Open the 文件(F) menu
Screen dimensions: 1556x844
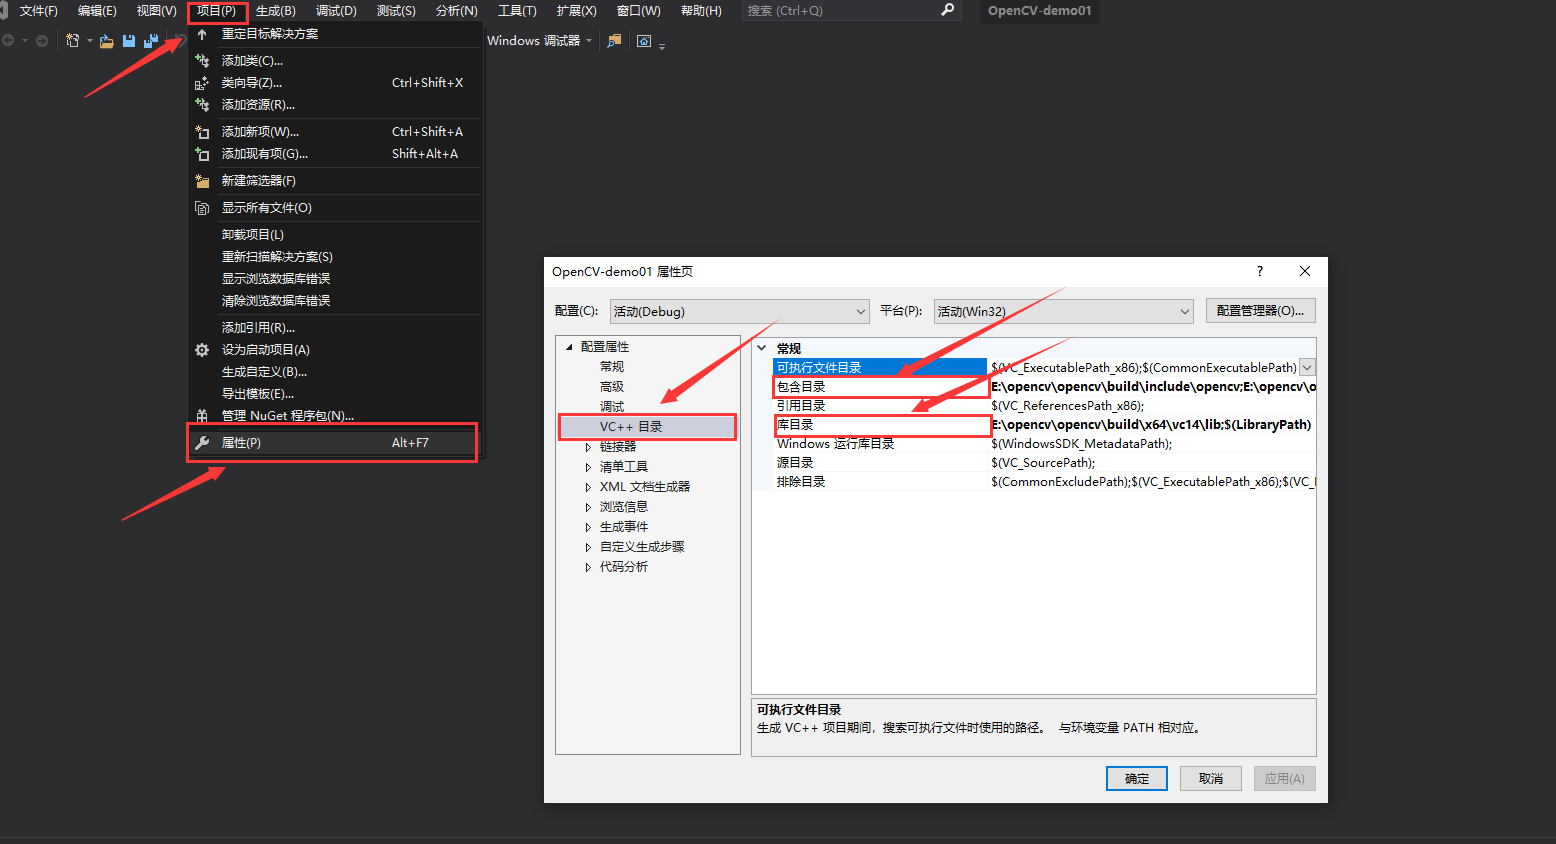coord(39,11)
